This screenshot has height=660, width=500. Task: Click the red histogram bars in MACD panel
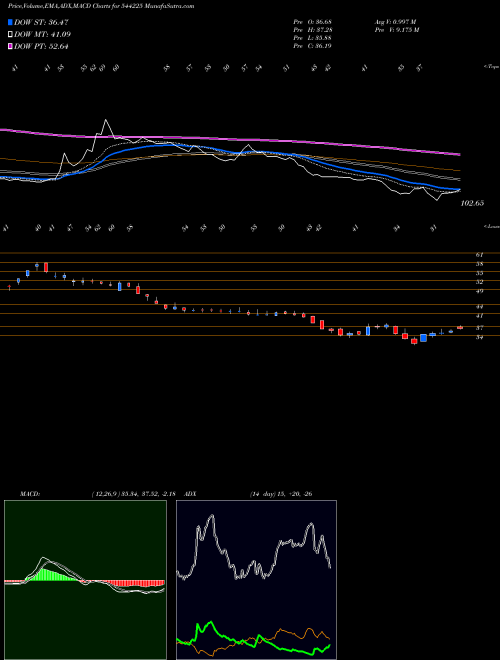tap(134, 583)
